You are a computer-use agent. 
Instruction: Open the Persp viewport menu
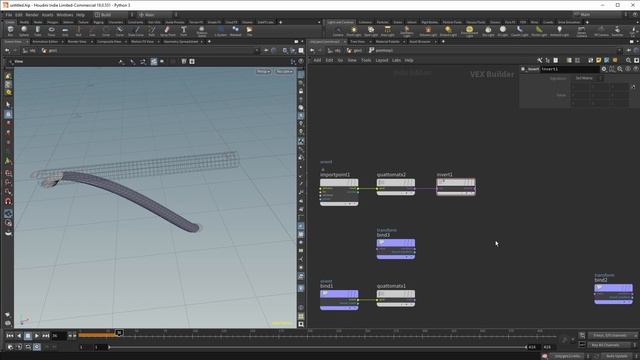pyautogui.click(x=263, y=71)
